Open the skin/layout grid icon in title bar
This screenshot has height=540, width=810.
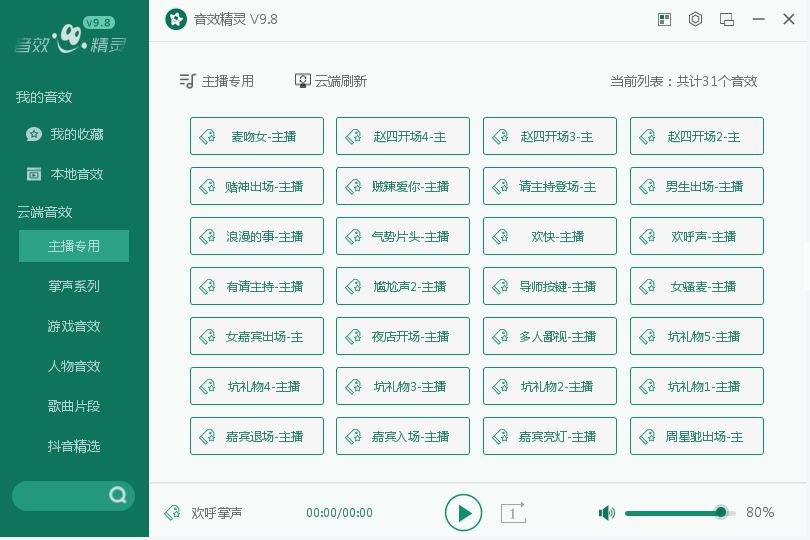tap(664, 20)
